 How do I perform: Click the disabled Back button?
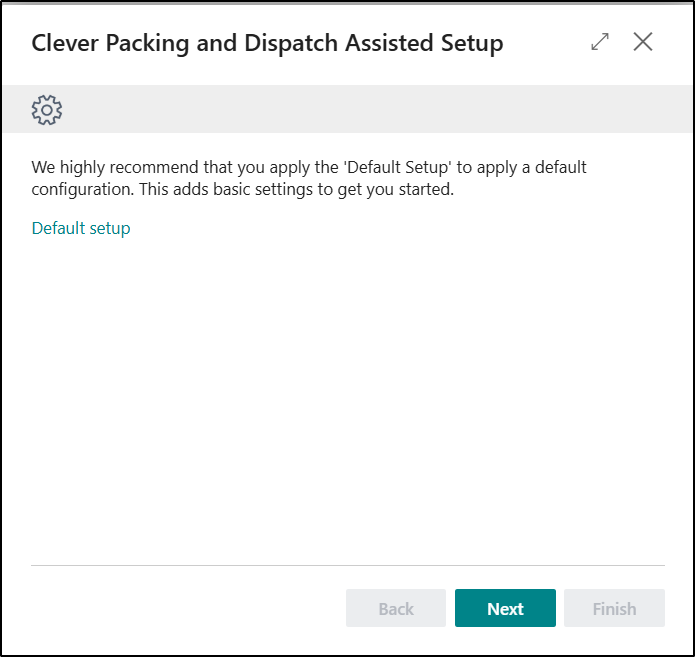(396, 608)
